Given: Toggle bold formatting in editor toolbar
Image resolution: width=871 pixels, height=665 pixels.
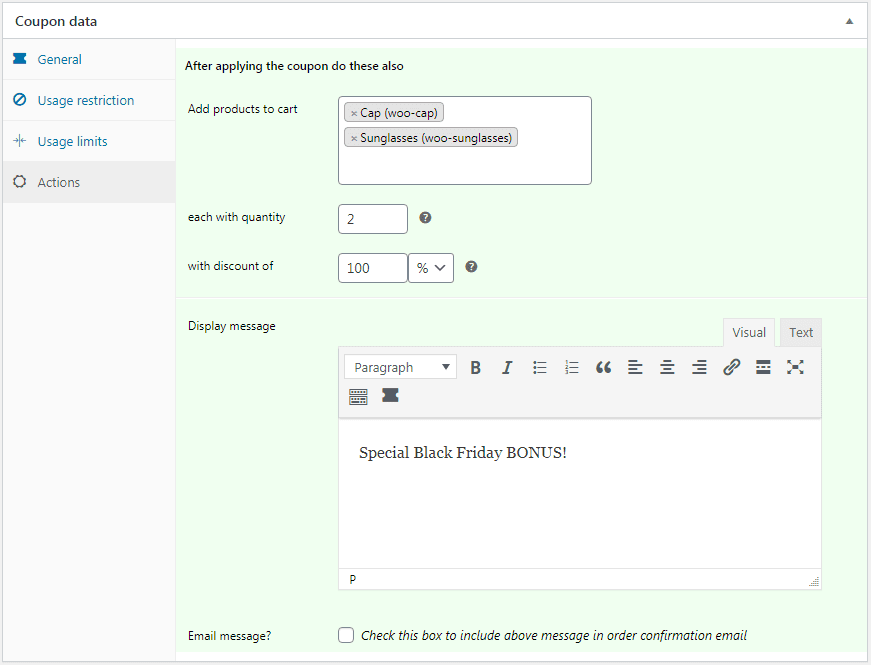Looking at the screenshot, I should click(475, 367).
